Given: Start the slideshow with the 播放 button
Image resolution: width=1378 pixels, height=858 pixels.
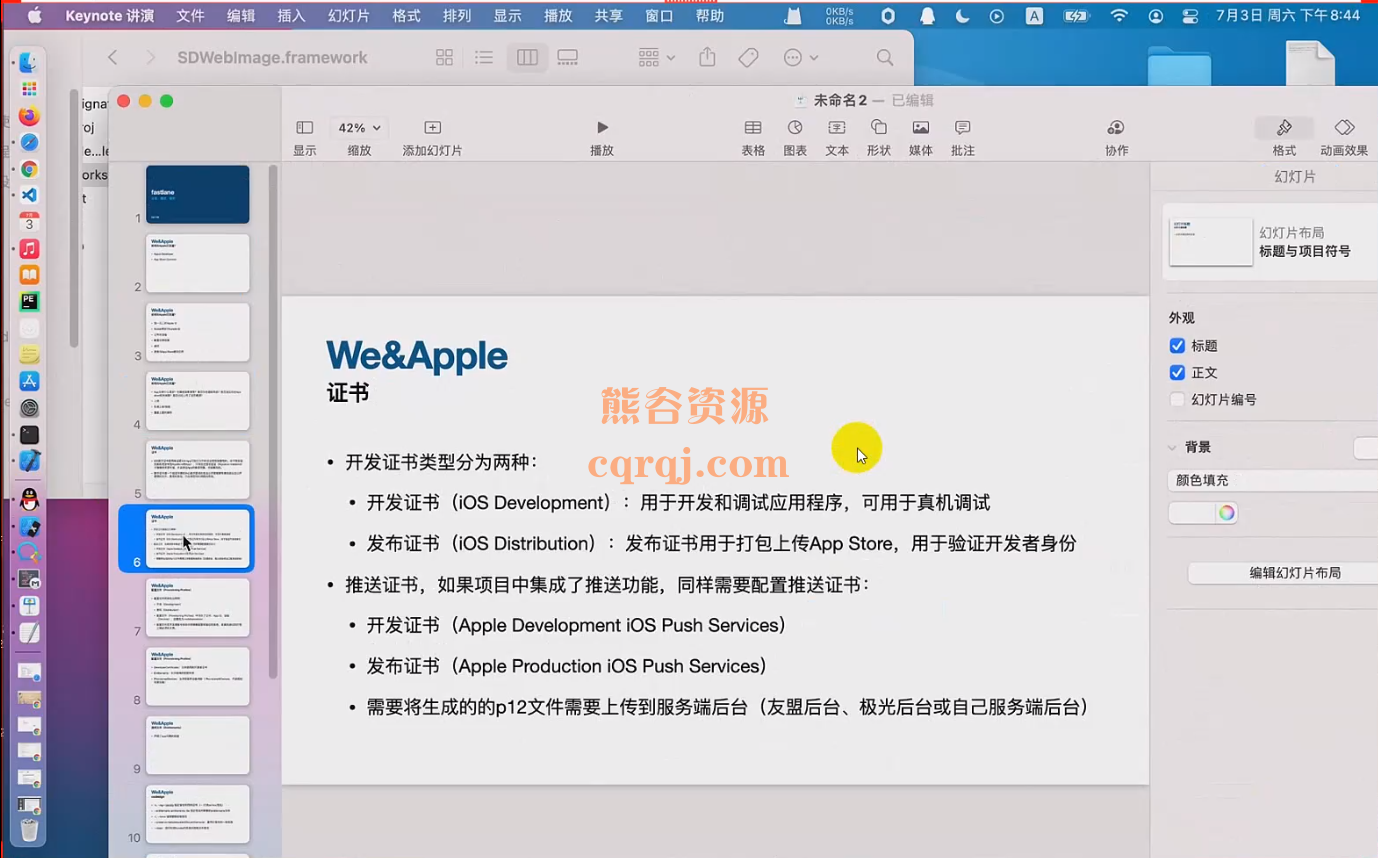Looking at the screenshot, I should (602, 138).
